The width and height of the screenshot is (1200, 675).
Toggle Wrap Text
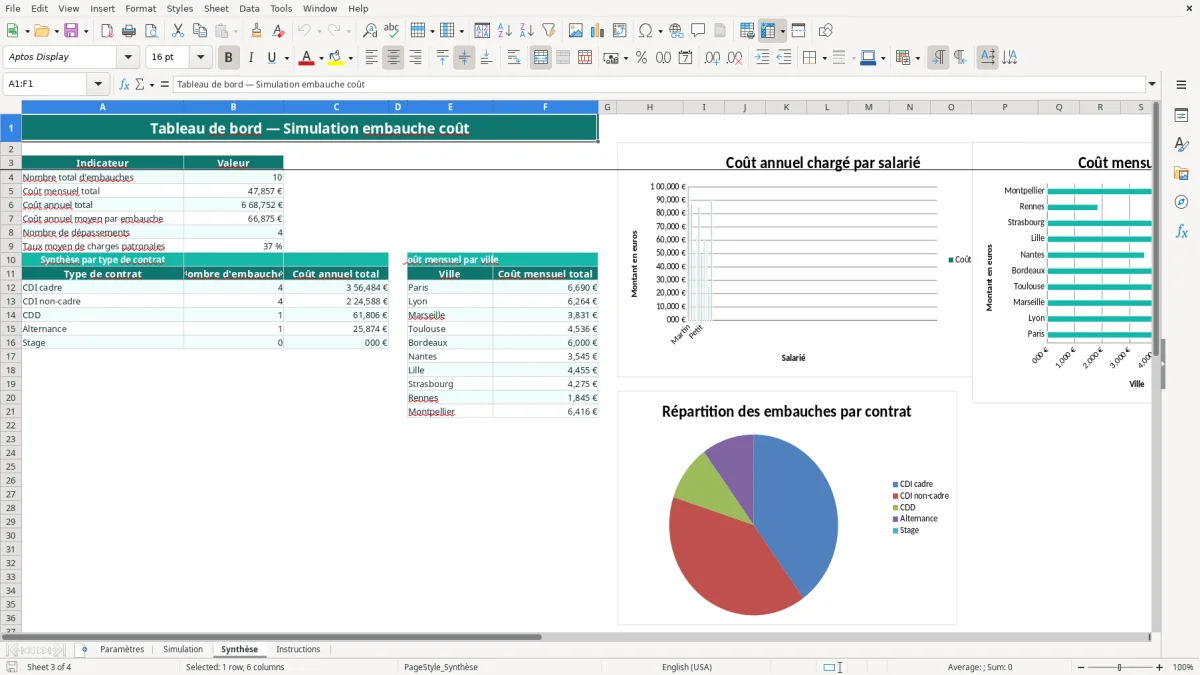[514, 58]
